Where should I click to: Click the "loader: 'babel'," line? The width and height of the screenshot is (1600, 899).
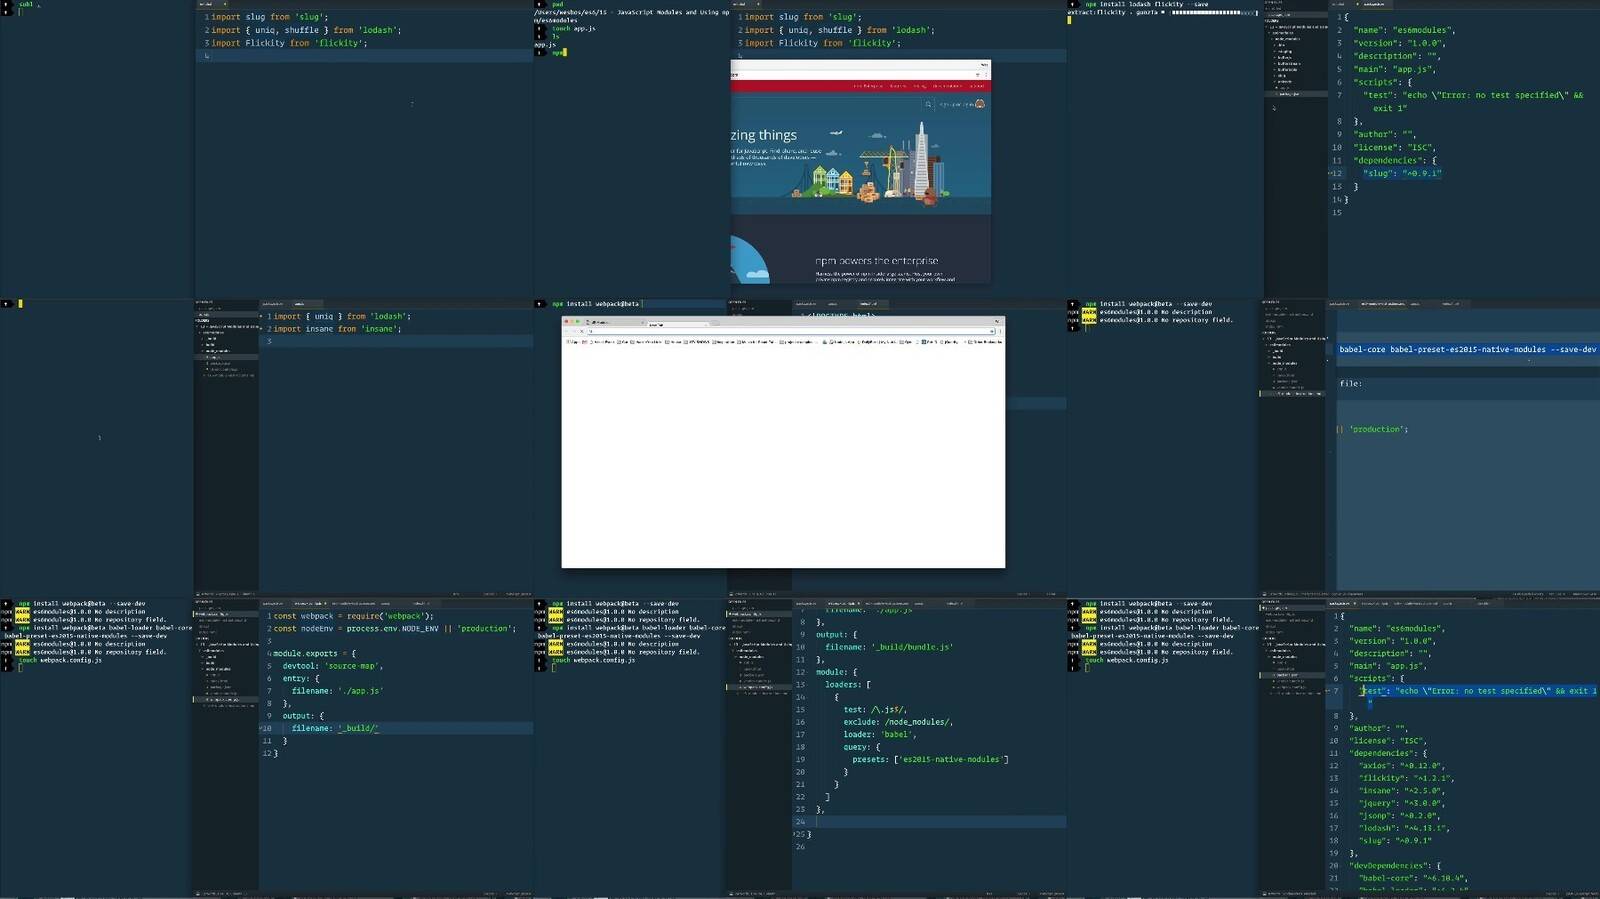point(880,735)
